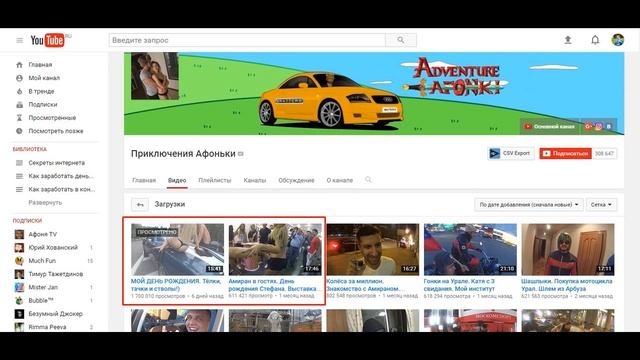Open Тимур Тажетдинов subscription
The width and height of the screenshot is (640, 360).
coord(55,274)
